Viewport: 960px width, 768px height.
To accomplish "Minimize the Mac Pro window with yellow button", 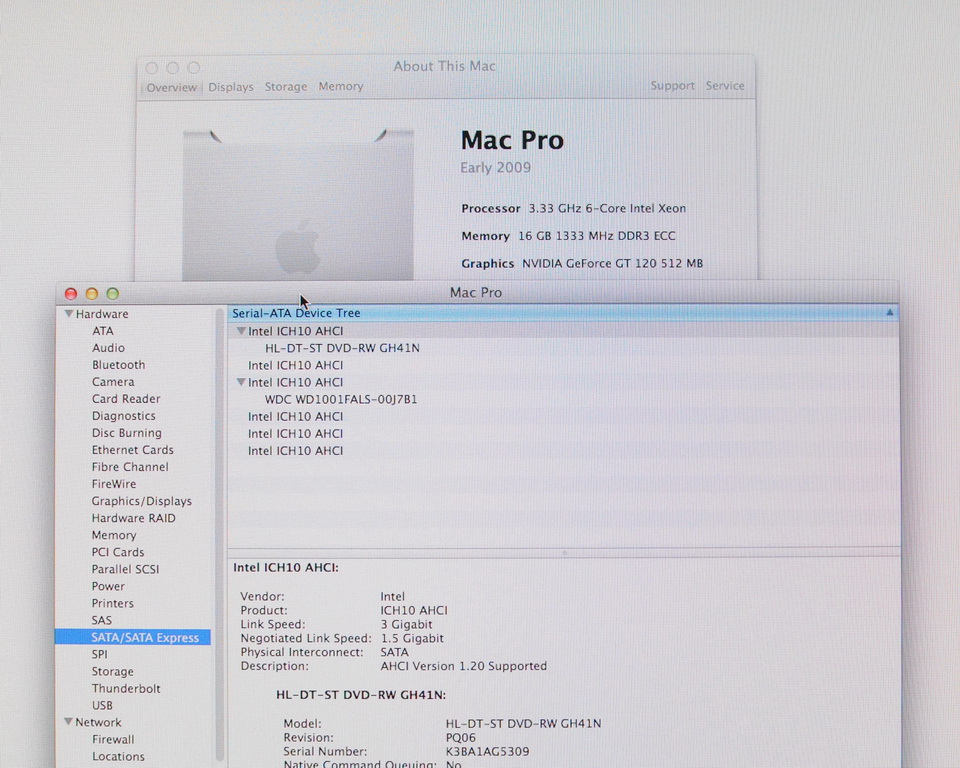I will coord(92,293).
